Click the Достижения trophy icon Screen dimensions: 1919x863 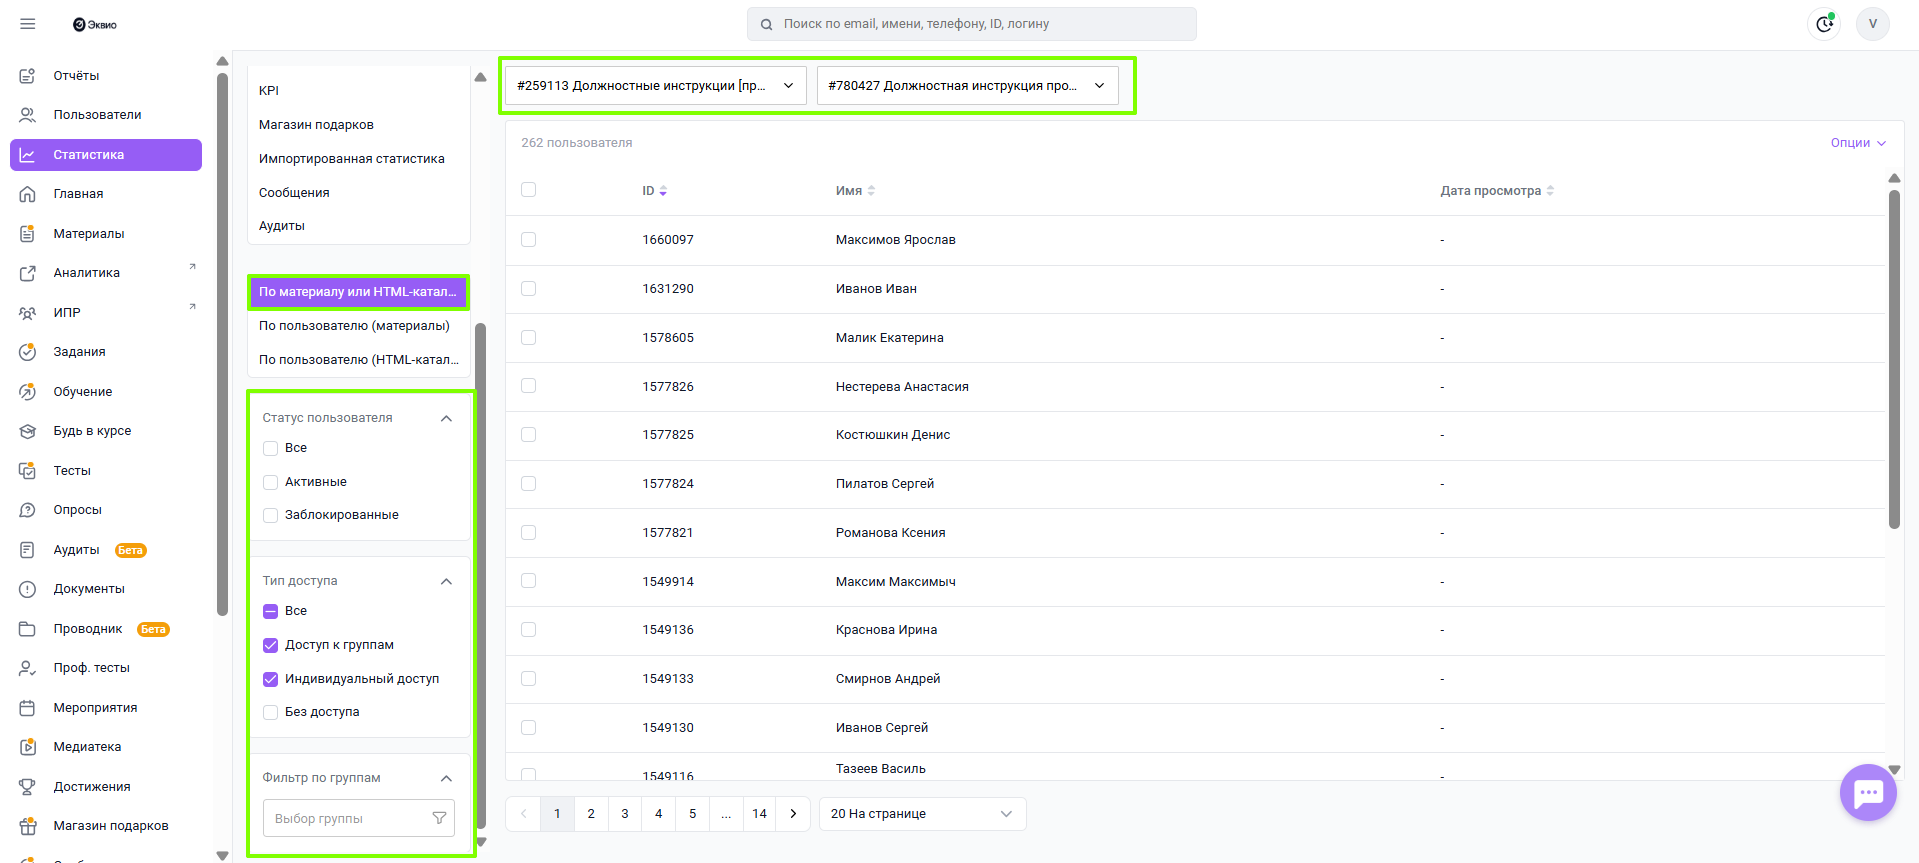click(x=28, y=787)
